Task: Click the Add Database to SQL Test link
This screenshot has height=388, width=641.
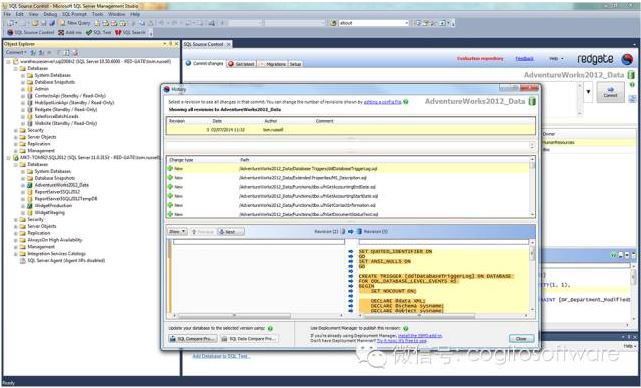Action: click(x=221, y=356)
